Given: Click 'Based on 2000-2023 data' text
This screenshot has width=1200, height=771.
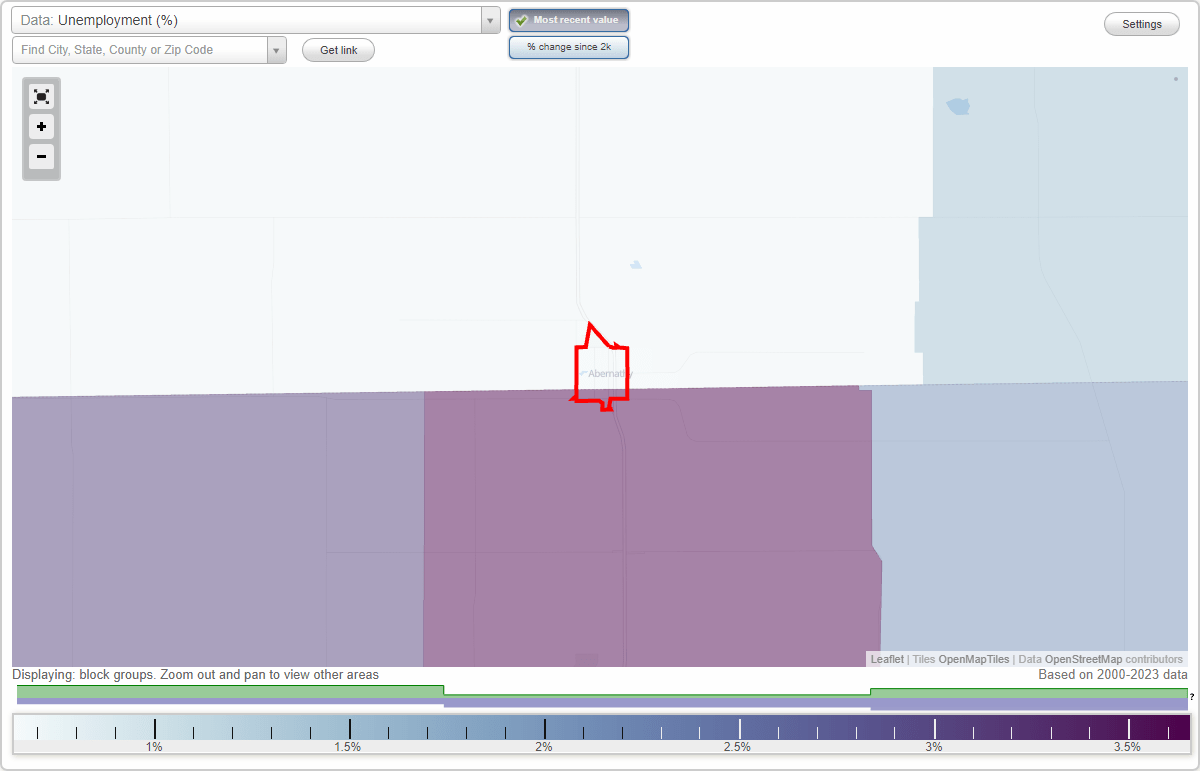Looking at the screenshot, I should click(1113, 675).
